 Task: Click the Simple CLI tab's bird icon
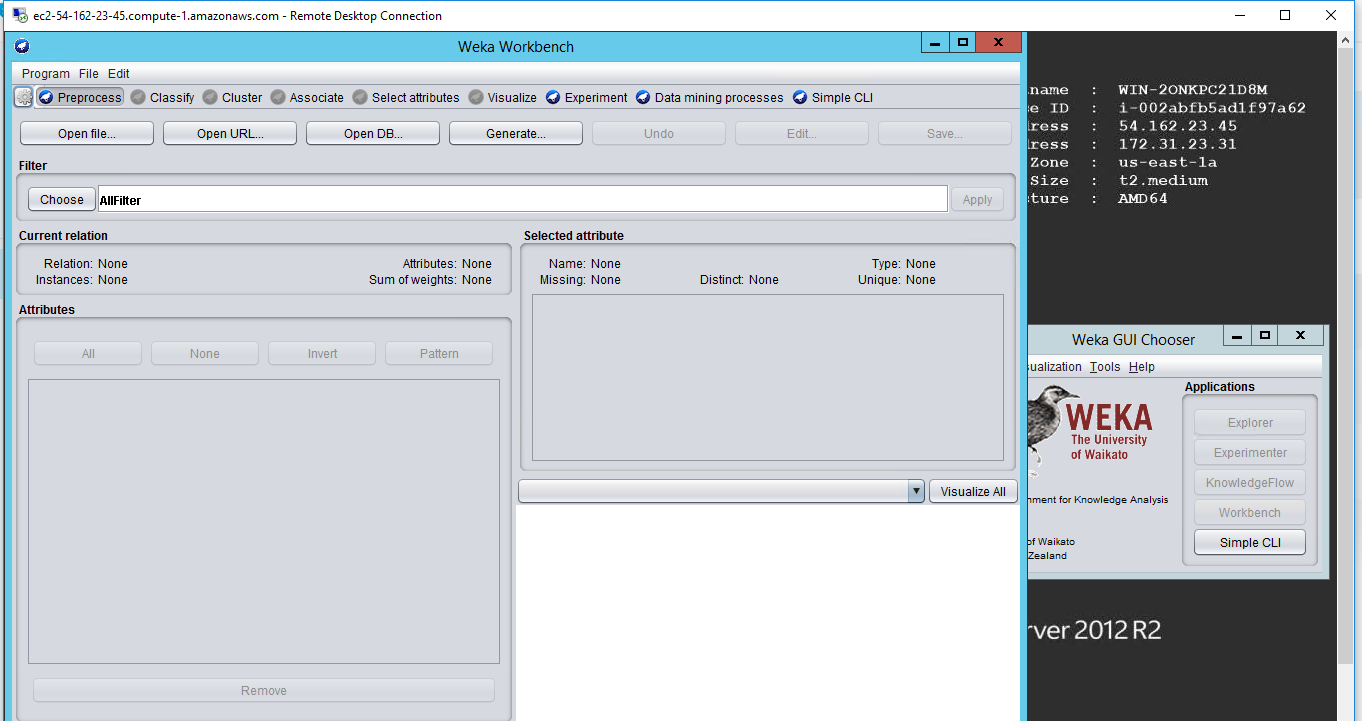[800, 97]
